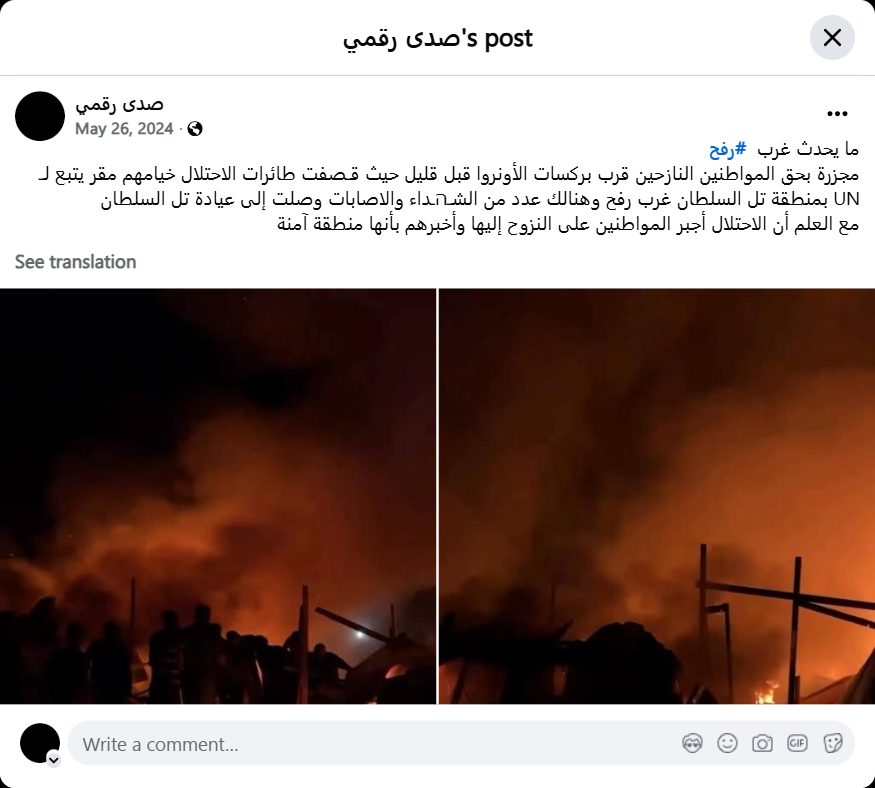Open right photo of burning structure
This screenshot has height=788, width=875.
click(657, 496)
